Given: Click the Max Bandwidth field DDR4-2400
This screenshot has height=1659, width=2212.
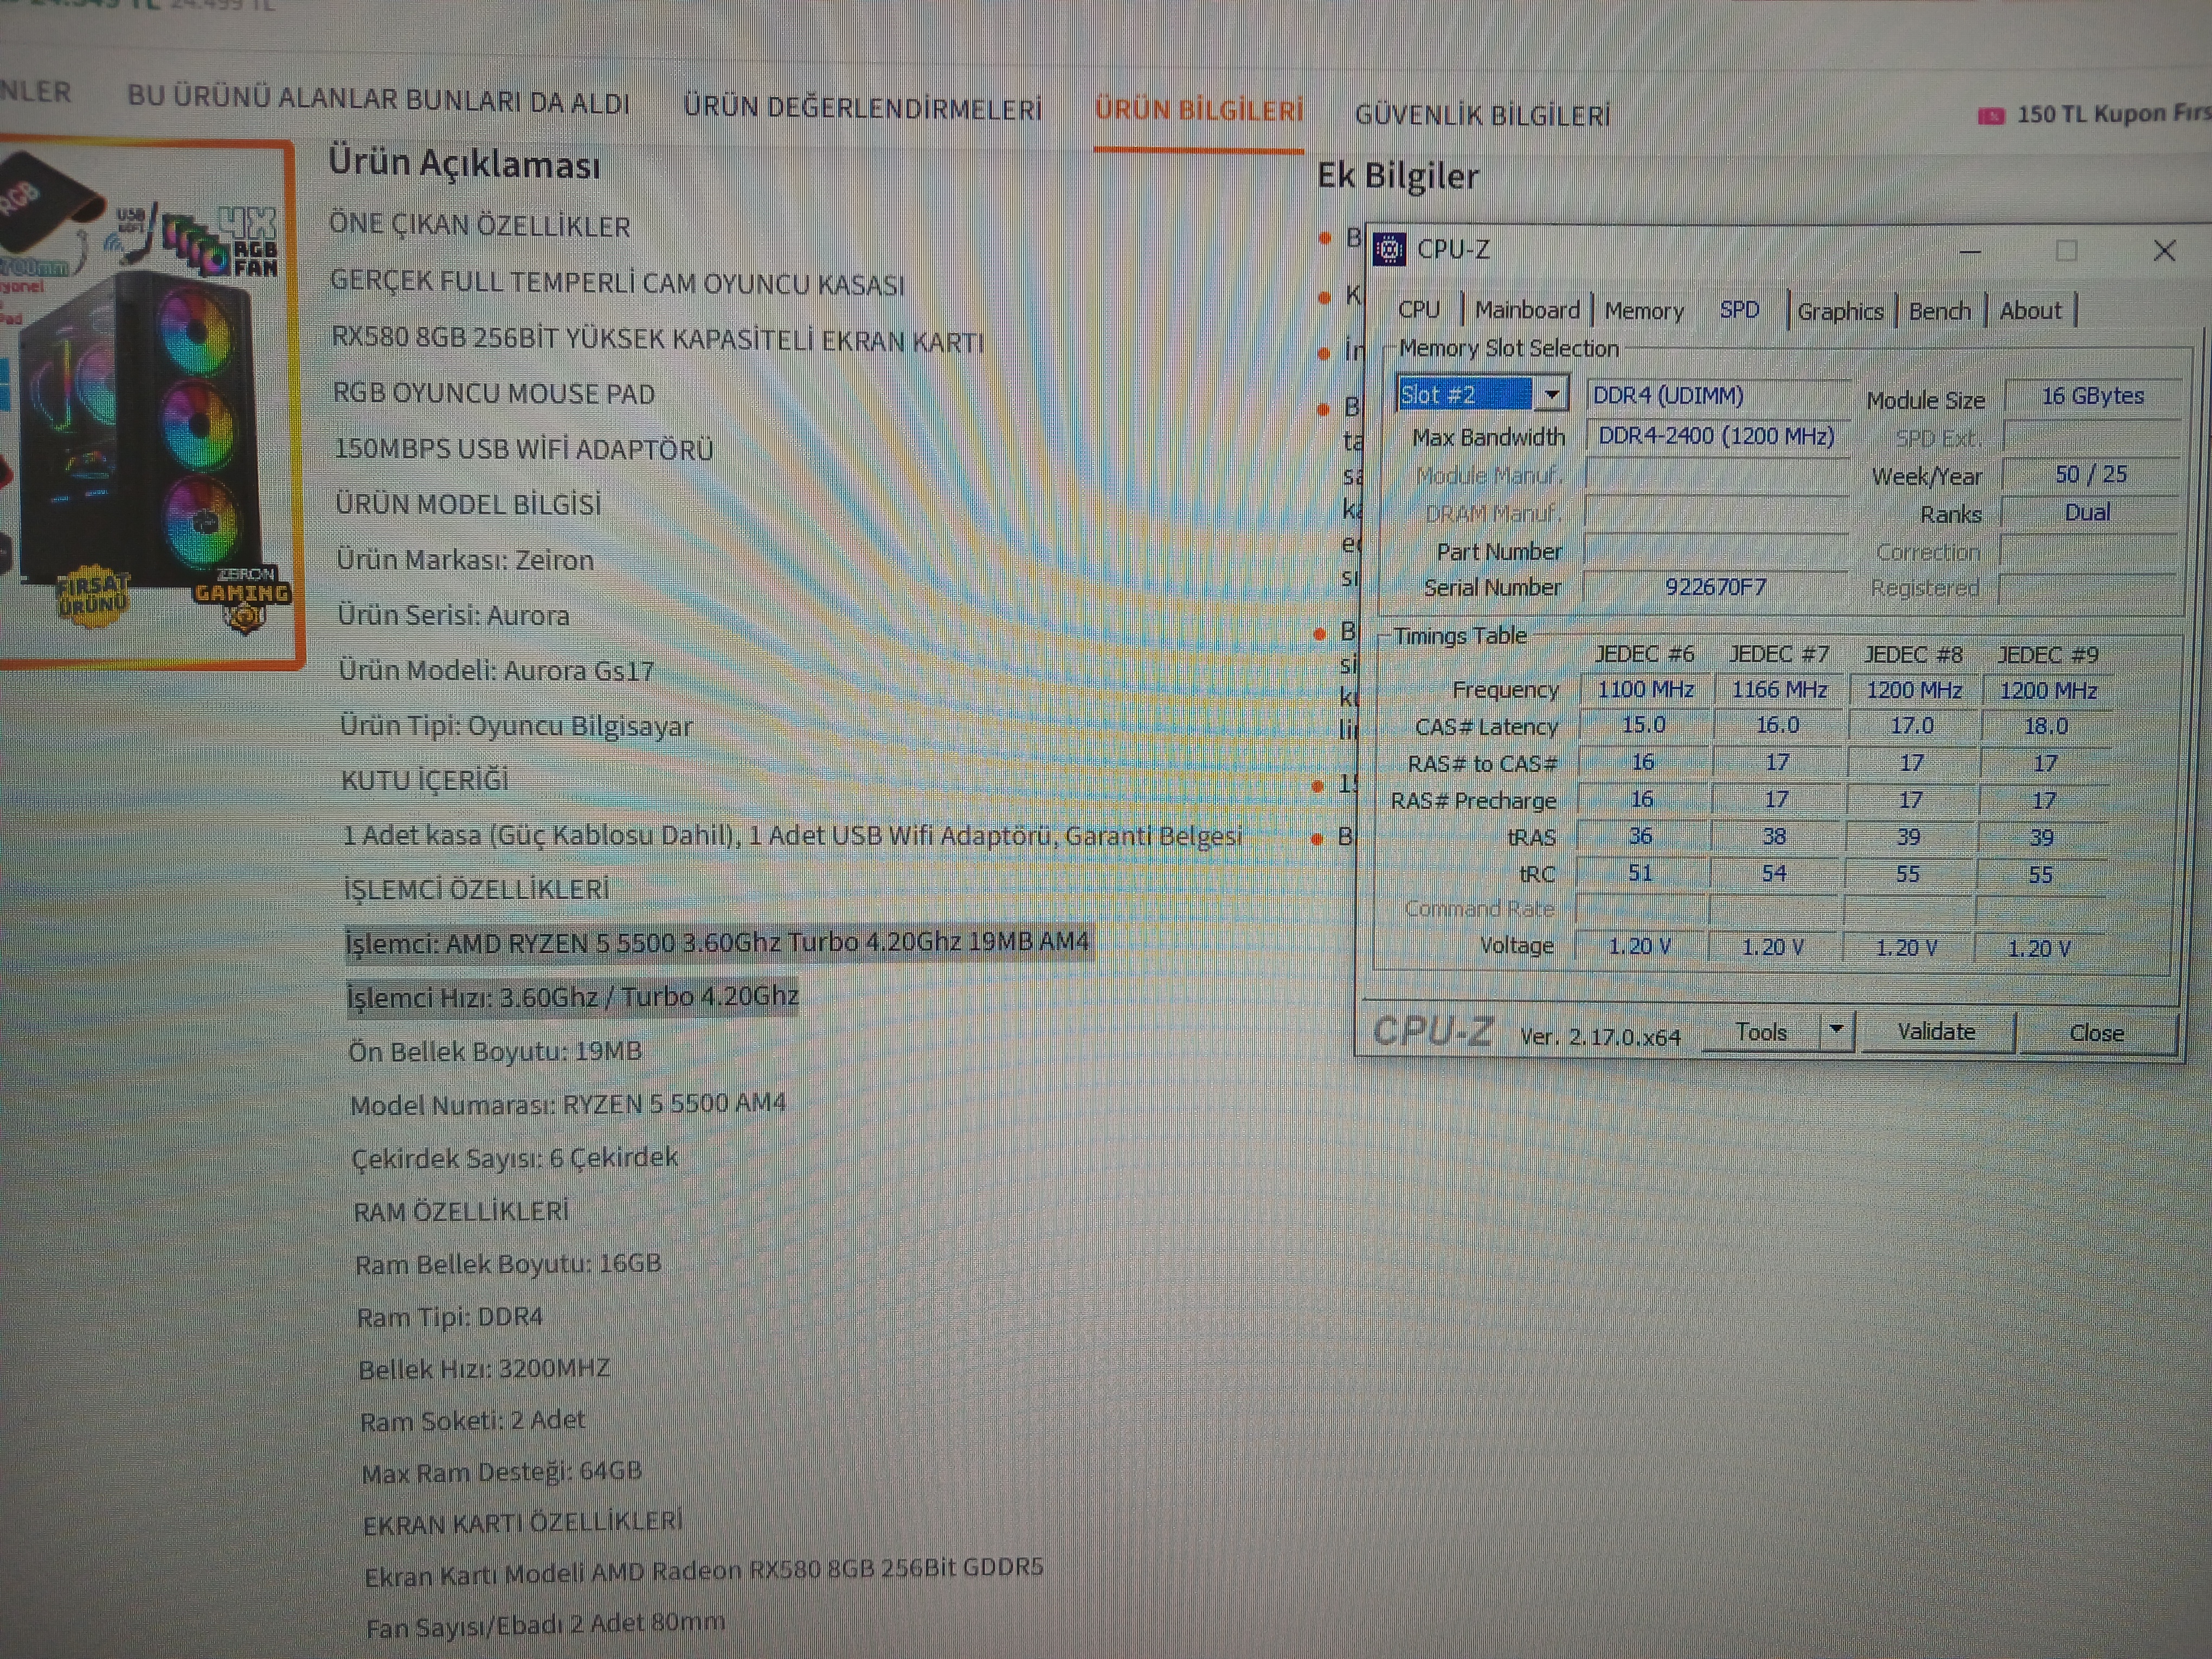Looking at the screenshot, I should click(x=1716, y=436).
